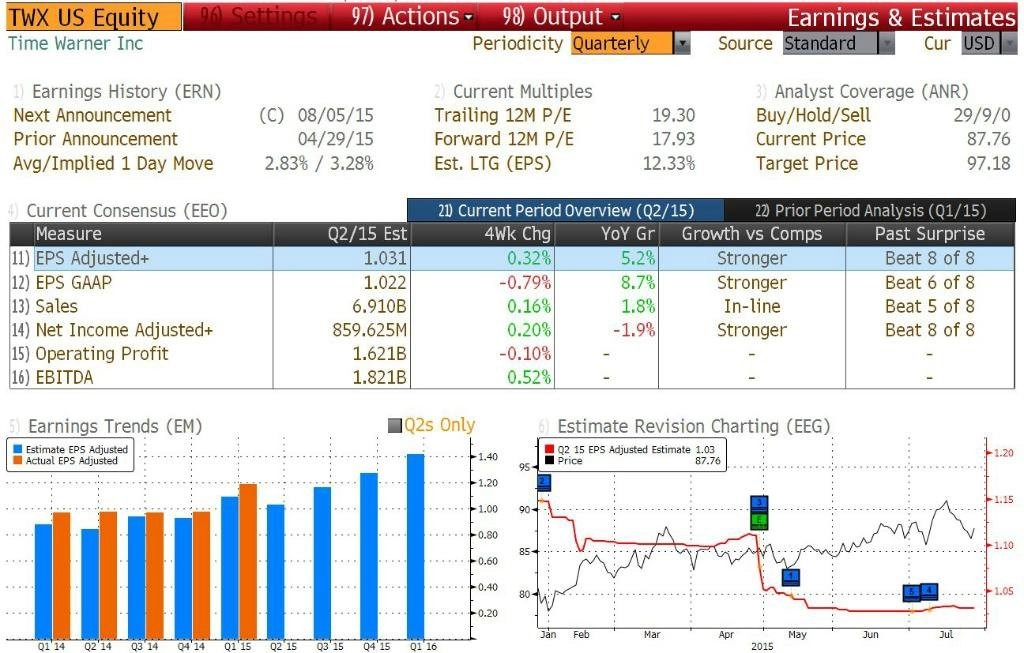Click the orange Actual EPS Adjusted legend swatch

tap(18, 460)
